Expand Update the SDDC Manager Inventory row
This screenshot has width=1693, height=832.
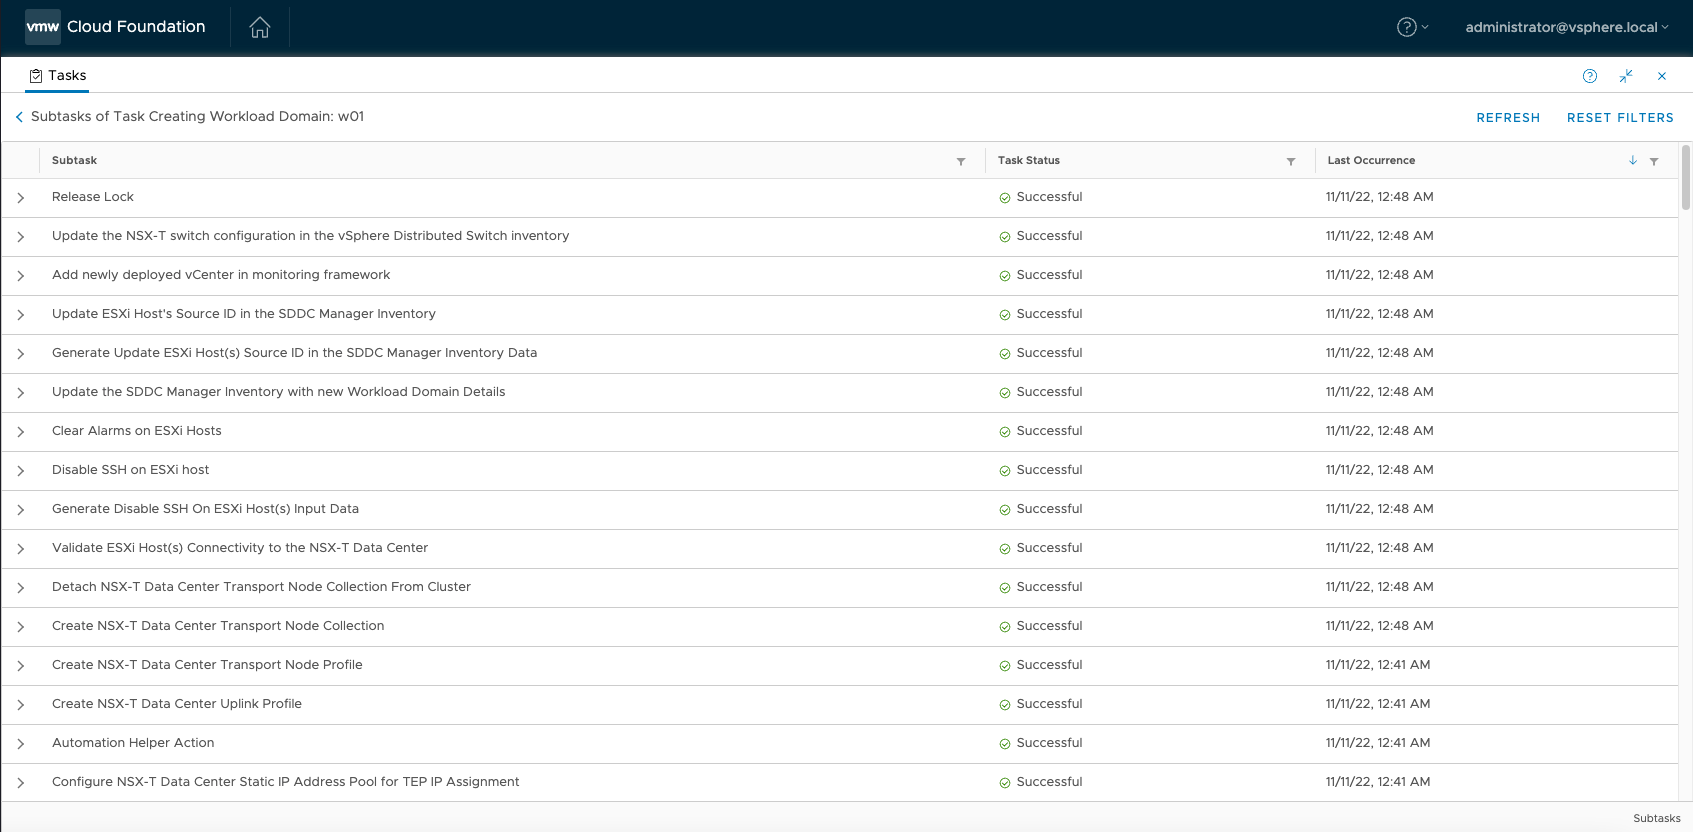(x=20, y=393)
